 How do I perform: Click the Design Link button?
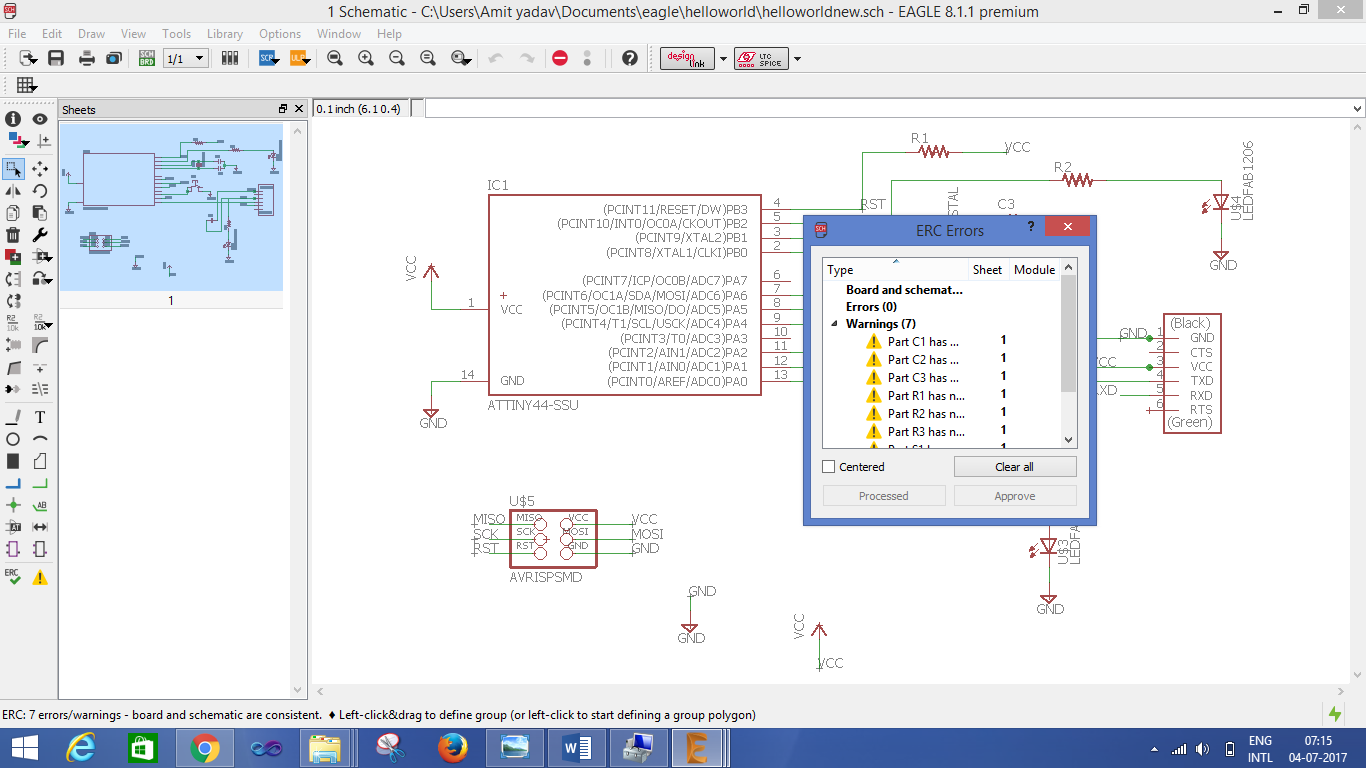click(687, 58)
